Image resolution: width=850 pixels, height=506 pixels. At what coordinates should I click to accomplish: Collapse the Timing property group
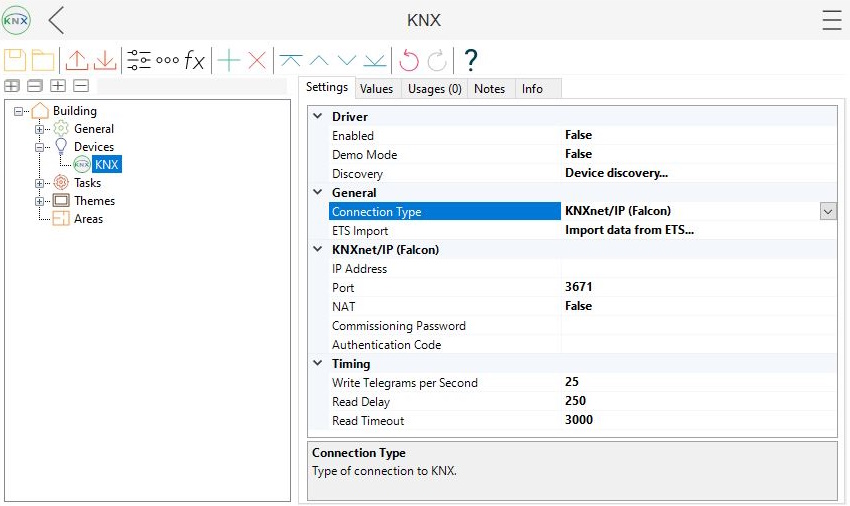(318, 363)
